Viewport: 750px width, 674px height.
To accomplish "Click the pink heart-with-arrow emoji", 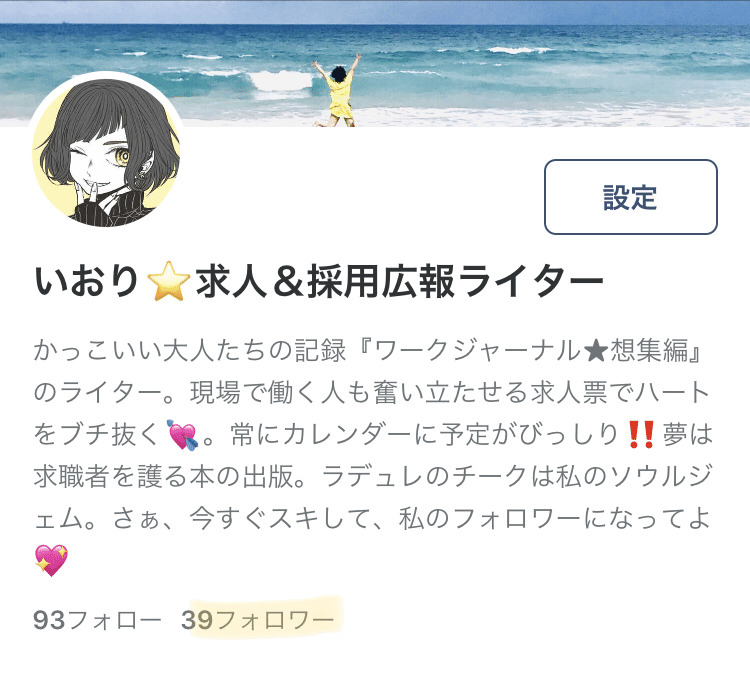I will click(182, 435).
